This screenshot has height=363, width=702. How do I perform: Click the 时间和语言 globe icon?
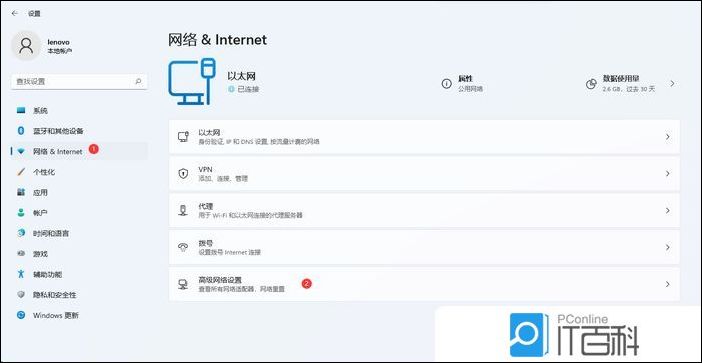coord(21,233)
